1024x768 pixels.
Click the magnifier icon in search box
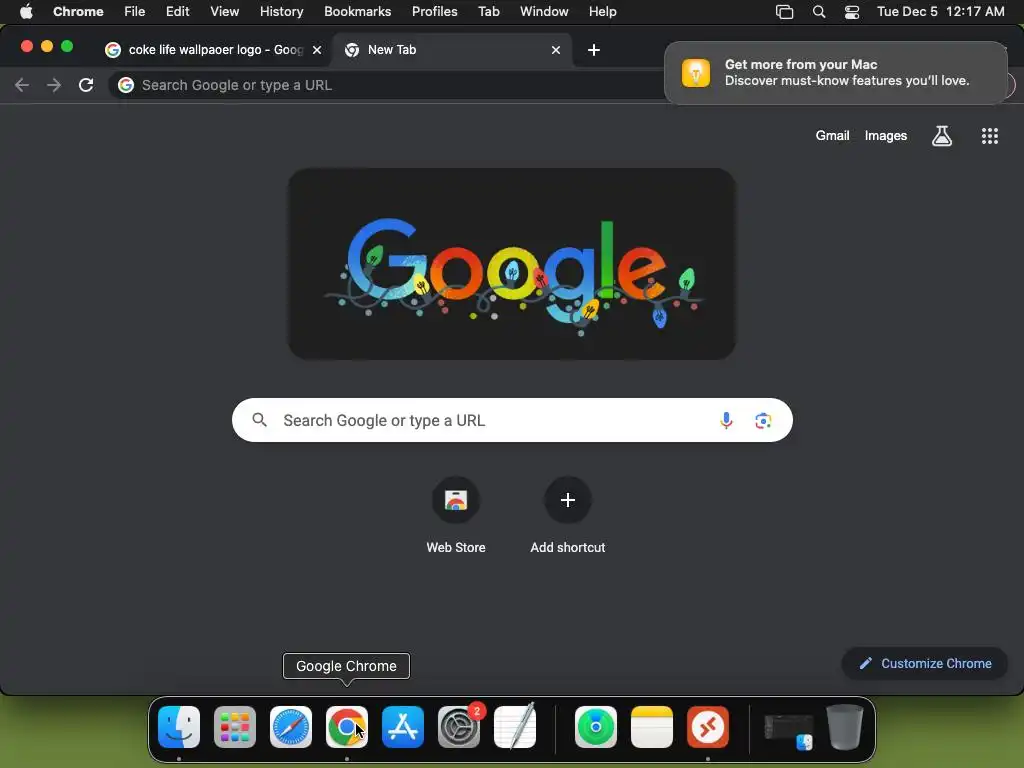[259, 420]
